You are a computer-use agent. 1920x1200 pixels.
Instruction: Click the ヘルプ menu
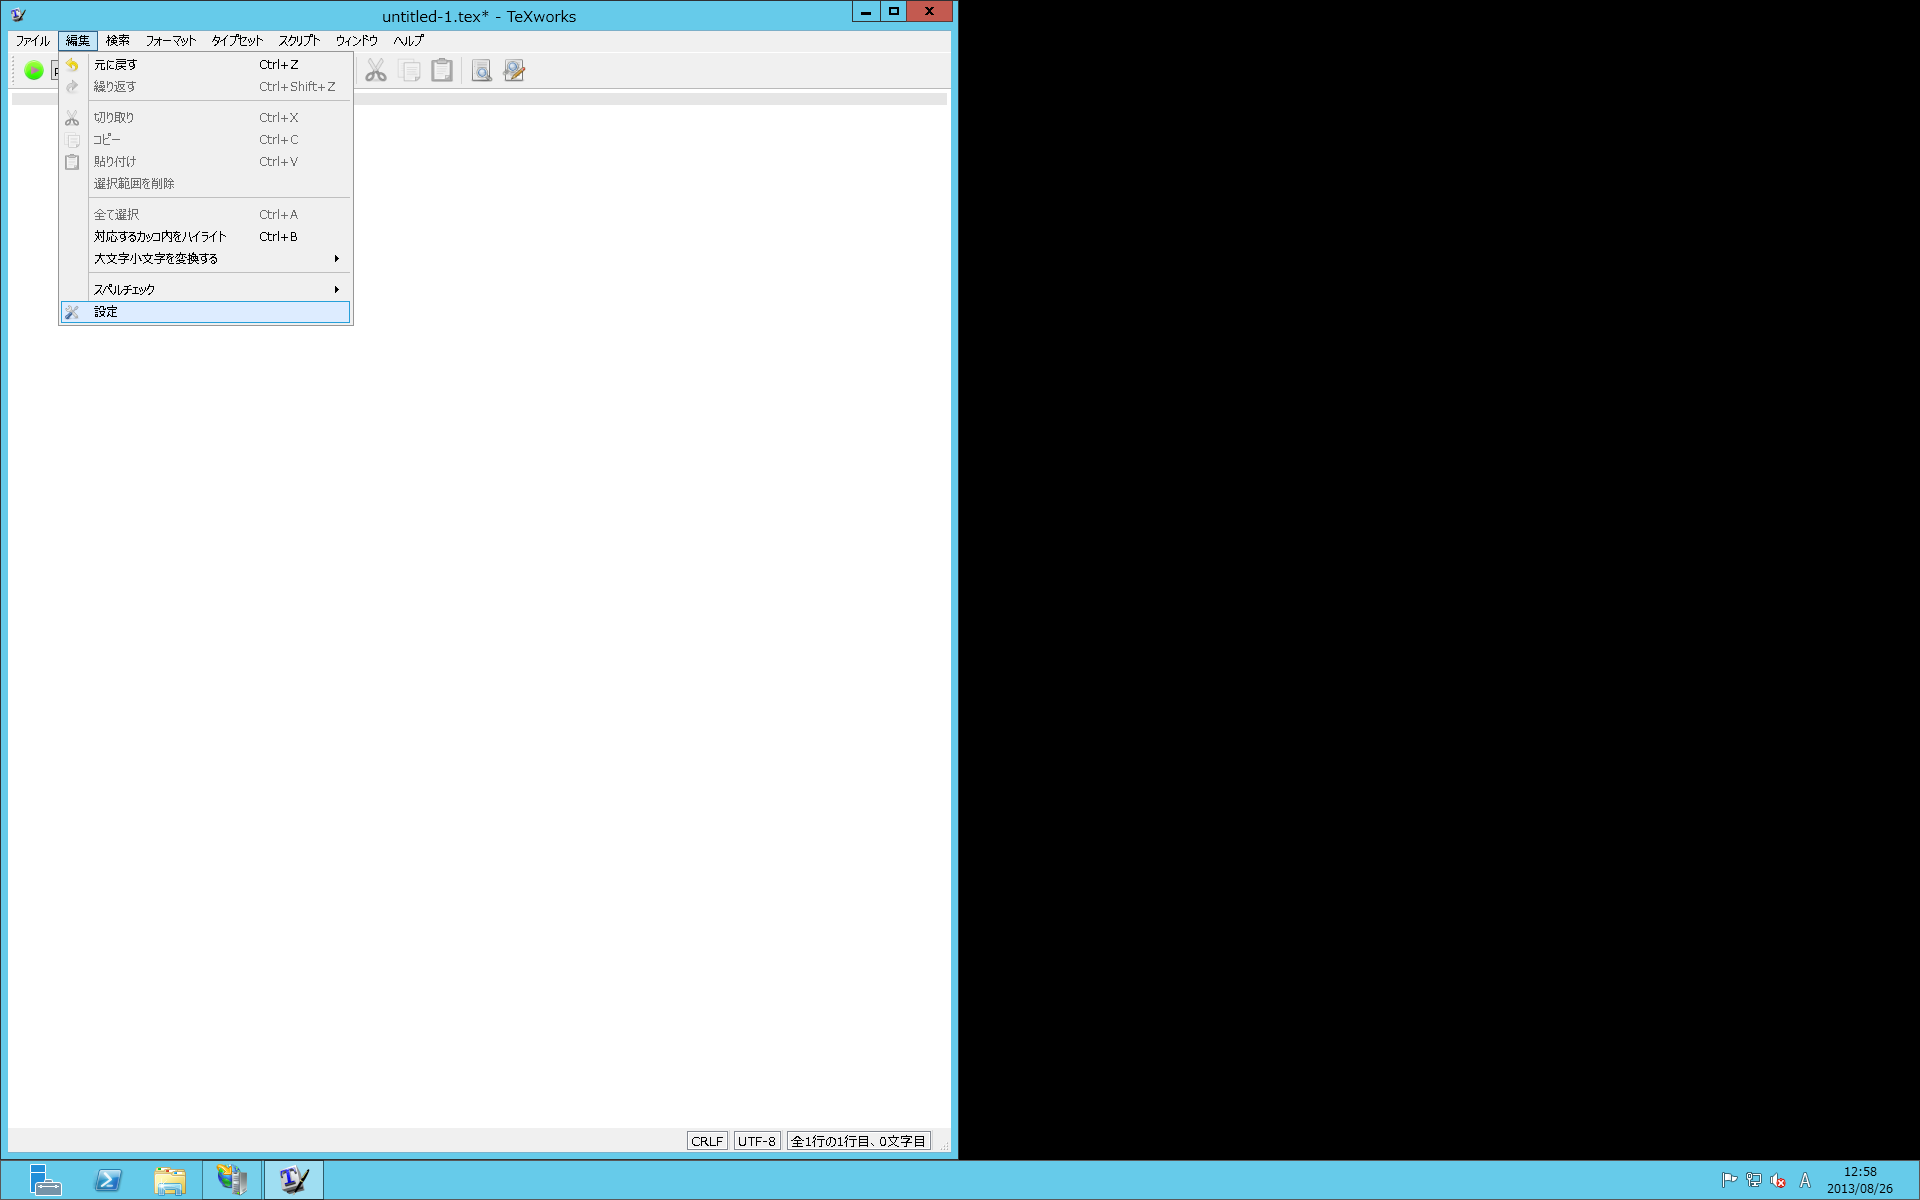click(x=408, y=41)
